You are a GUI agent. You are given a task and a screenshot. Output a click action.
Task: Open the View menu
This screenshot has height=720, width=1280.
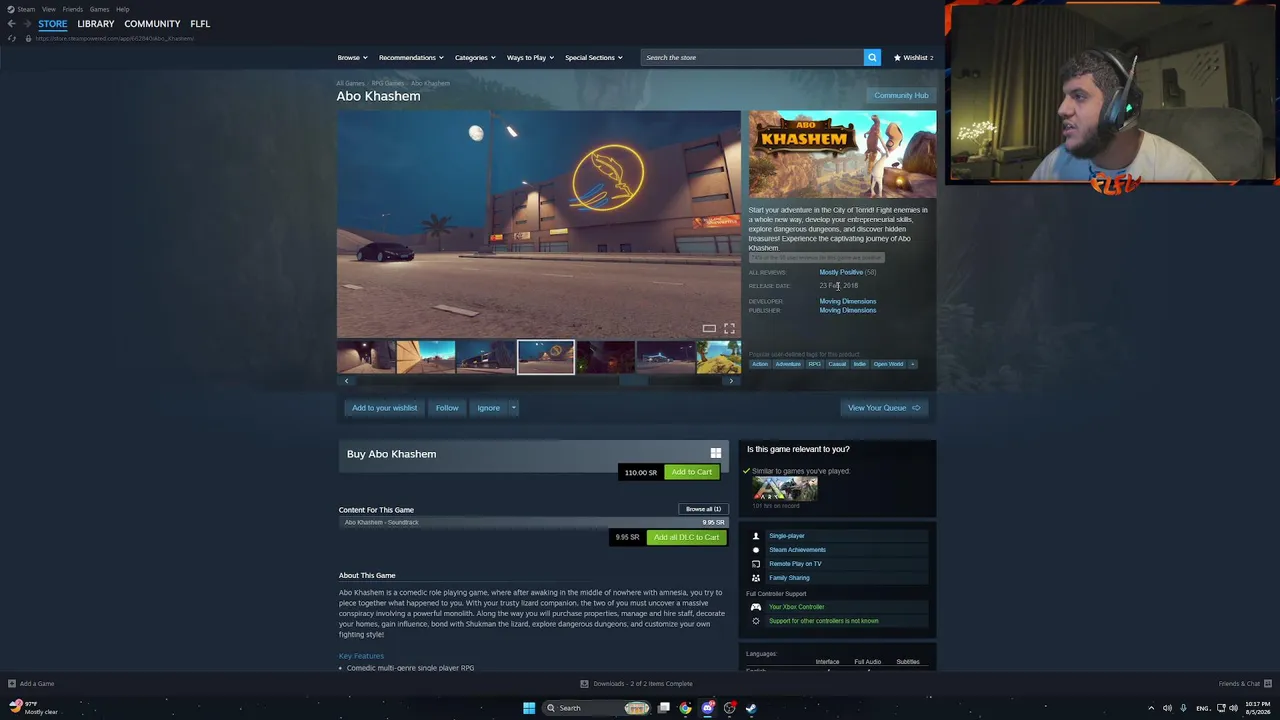tap(48, 9)
